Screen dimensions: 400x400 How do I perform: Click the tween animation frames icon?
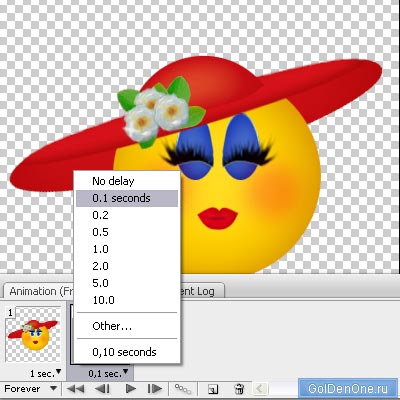tap(183, 389)
